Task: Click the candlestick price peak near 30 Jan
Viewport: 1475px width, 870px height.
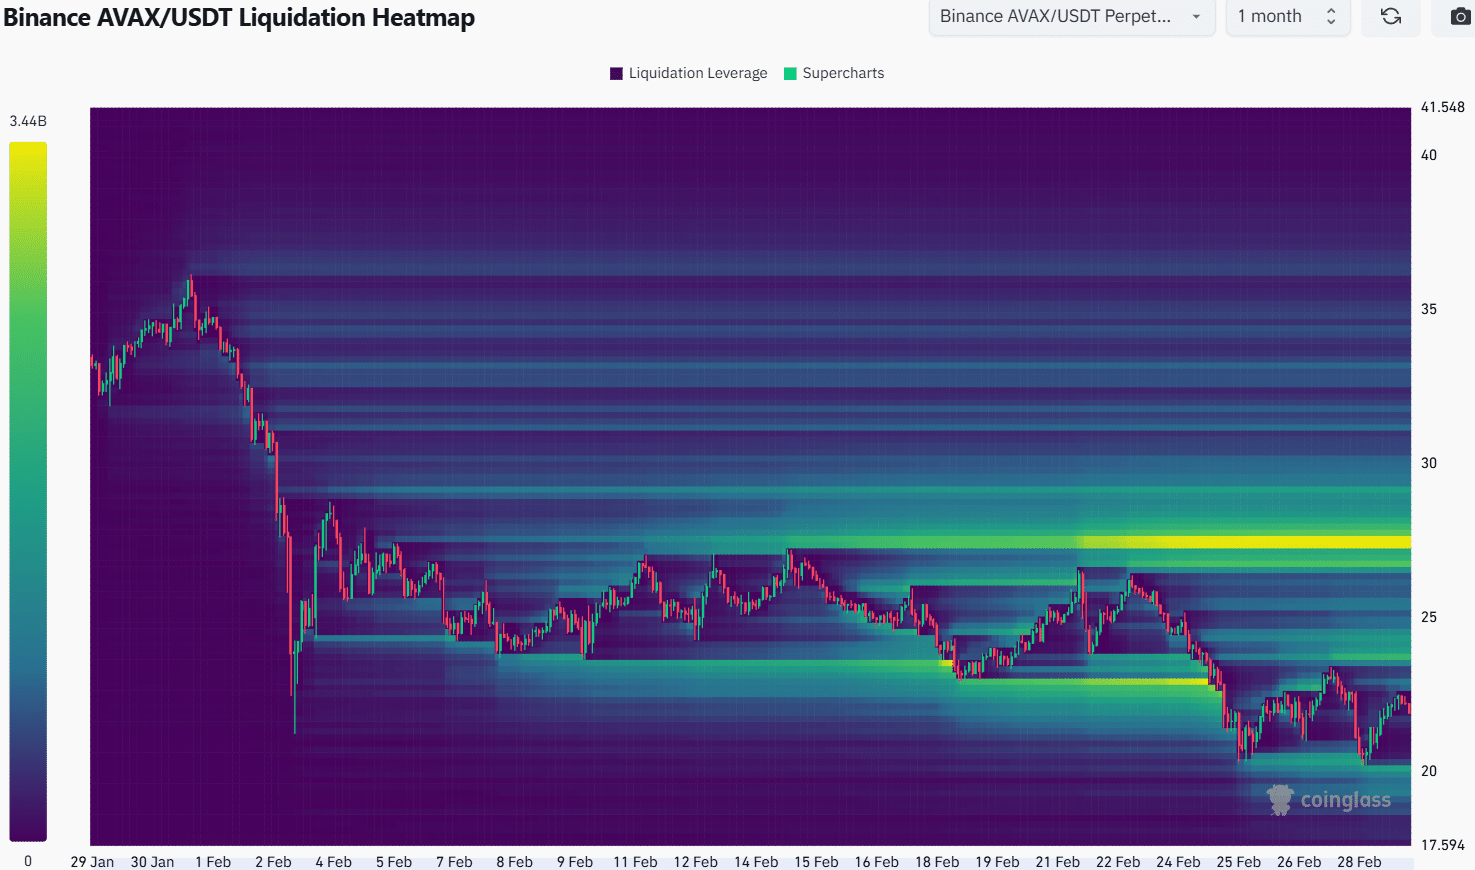Action: tap(189, 285)
